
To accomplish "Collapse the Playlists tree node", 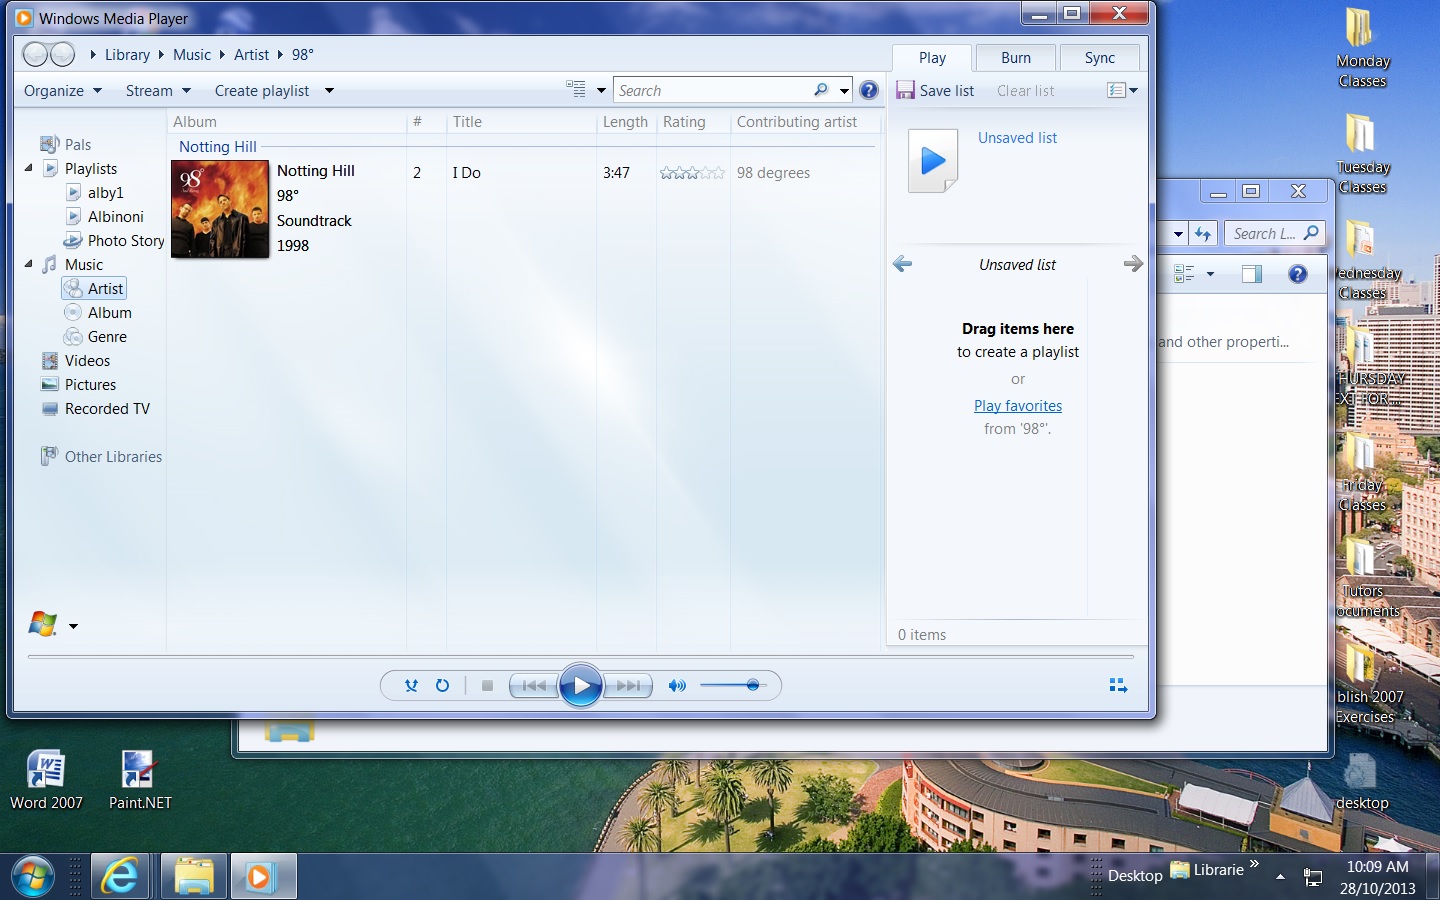I will pyautogui.click(x=29, y=168).
